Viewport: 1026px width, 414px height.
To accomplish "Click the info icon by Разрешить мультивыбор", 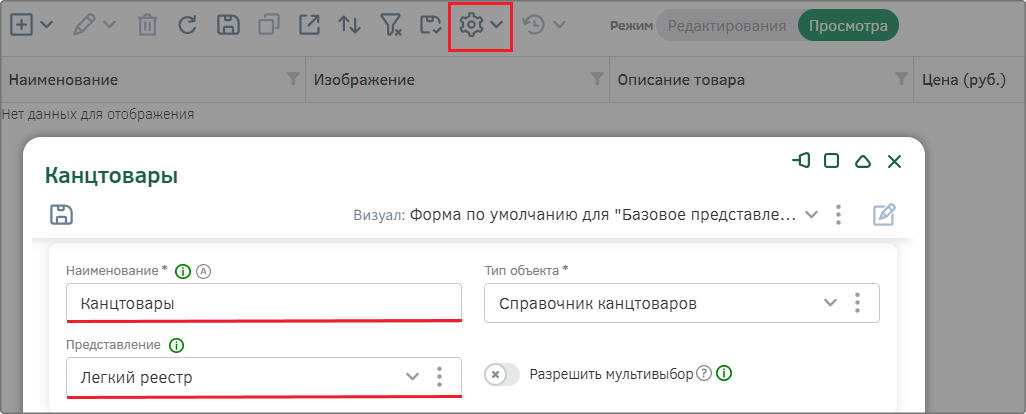I will click(724, 374).
